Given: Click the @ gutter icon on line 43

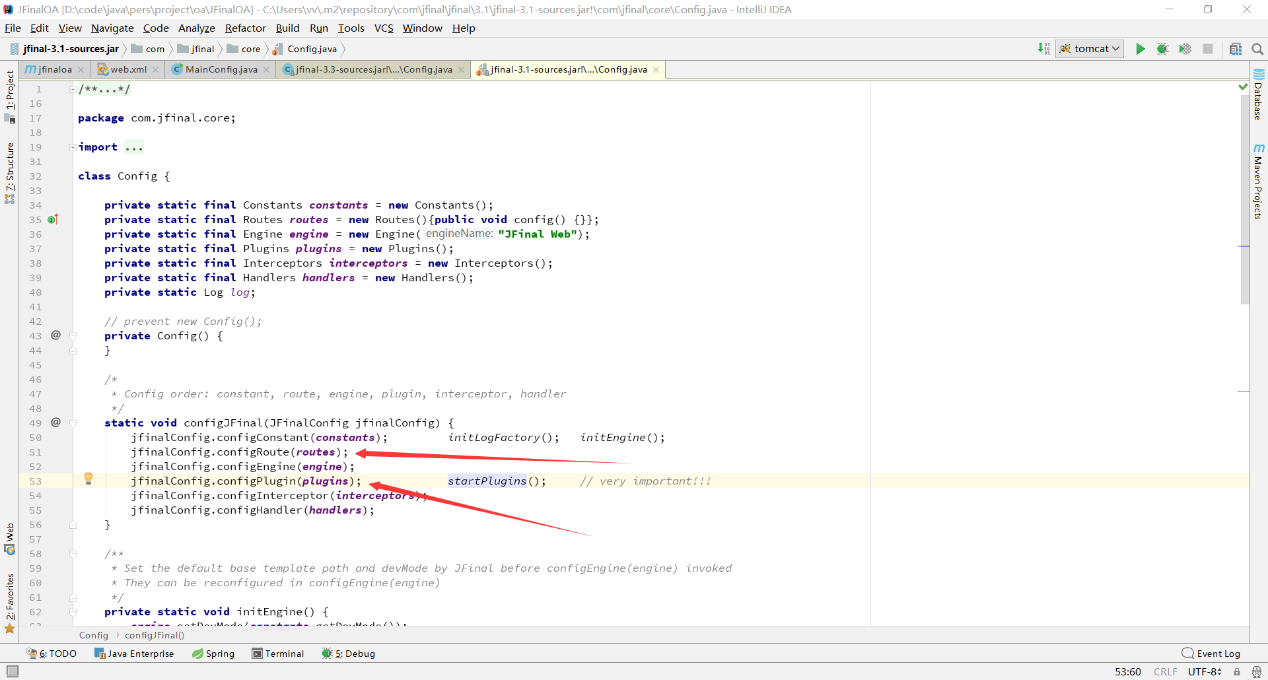Looking at the screenshot, I should tap(56, 335).
